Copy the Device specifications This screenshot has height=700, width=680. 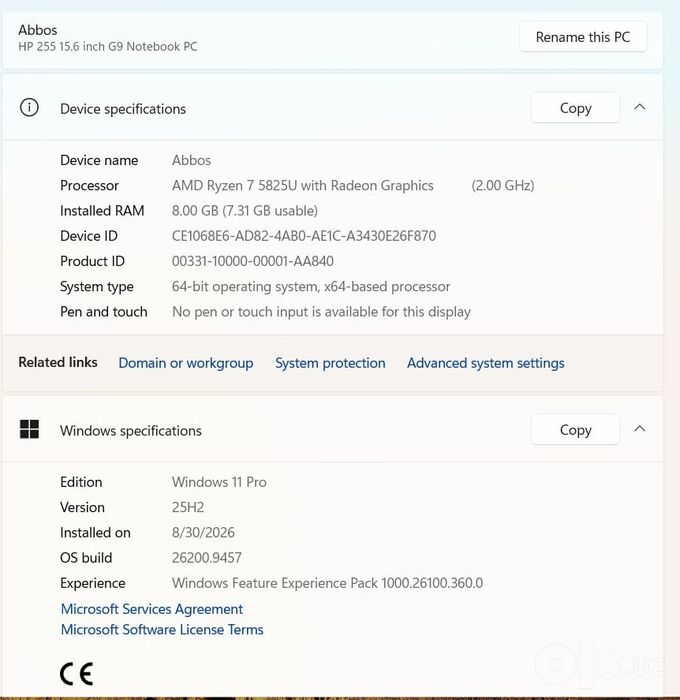tap(575, 108)
